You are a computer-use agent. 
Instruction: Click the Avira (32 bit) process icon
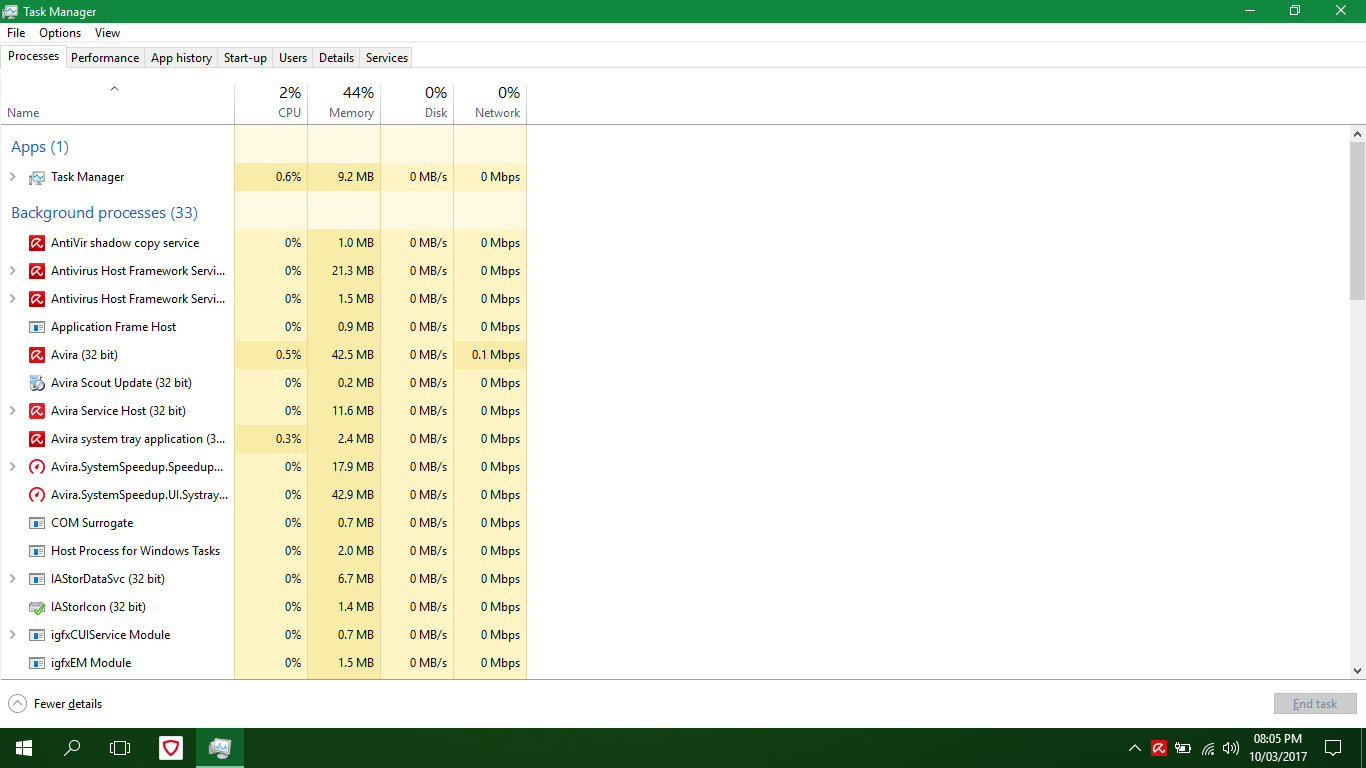point(37,355)
